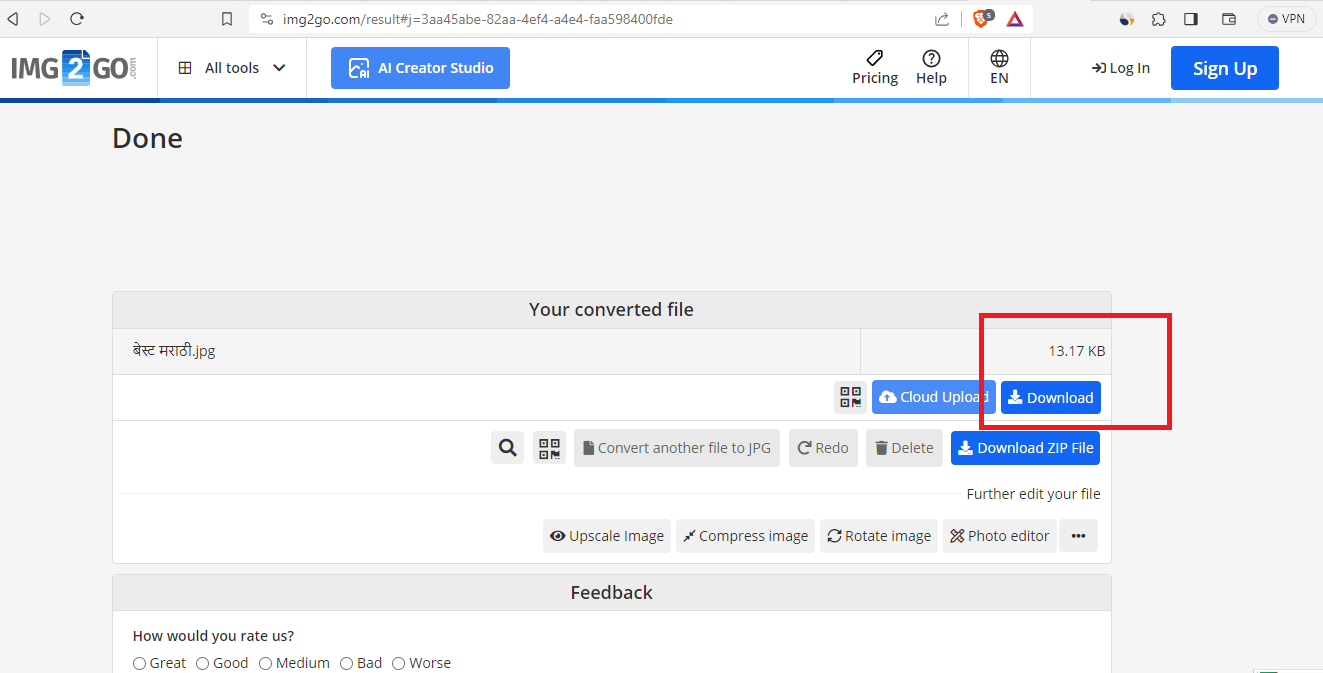Open Help from the question mark icon
This screenshot has height=673, width=1323.
click(931, 67)
